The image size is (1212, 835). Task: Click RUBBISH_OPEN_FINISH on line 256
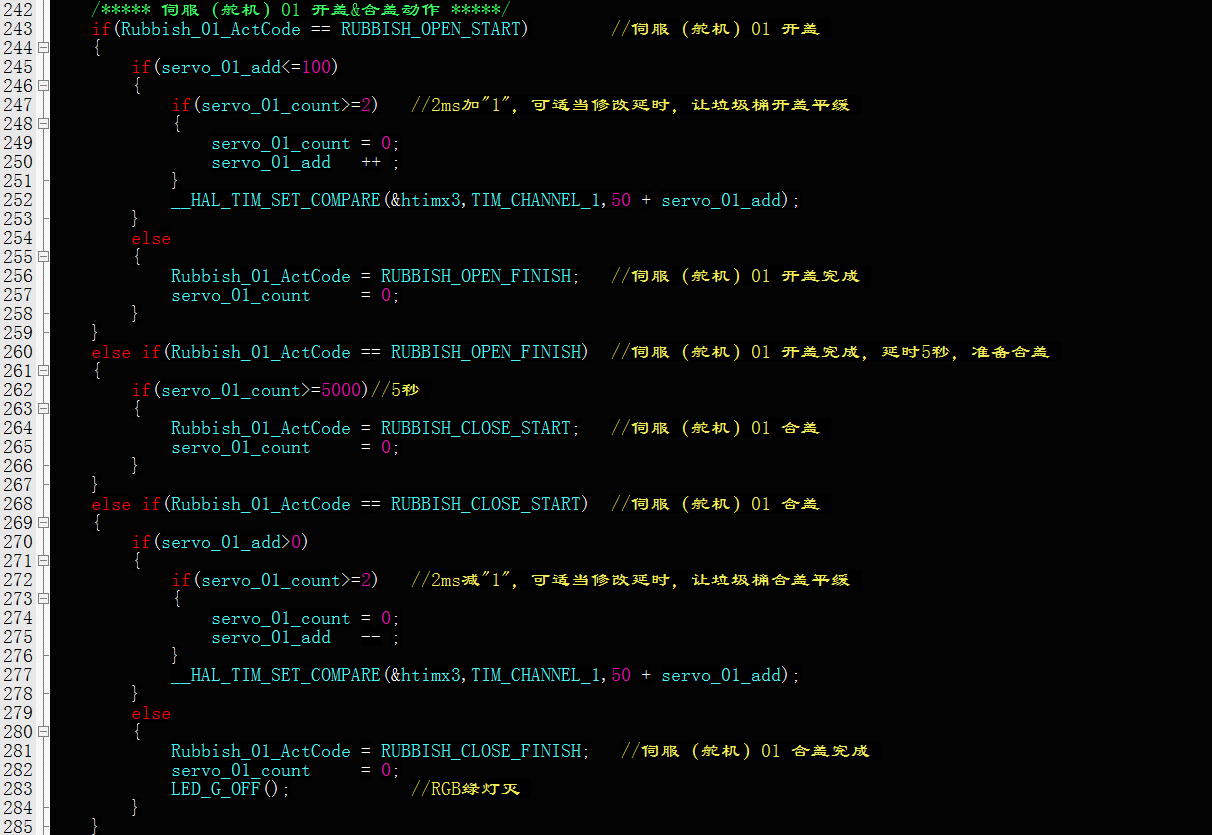(x=475, y=276)
